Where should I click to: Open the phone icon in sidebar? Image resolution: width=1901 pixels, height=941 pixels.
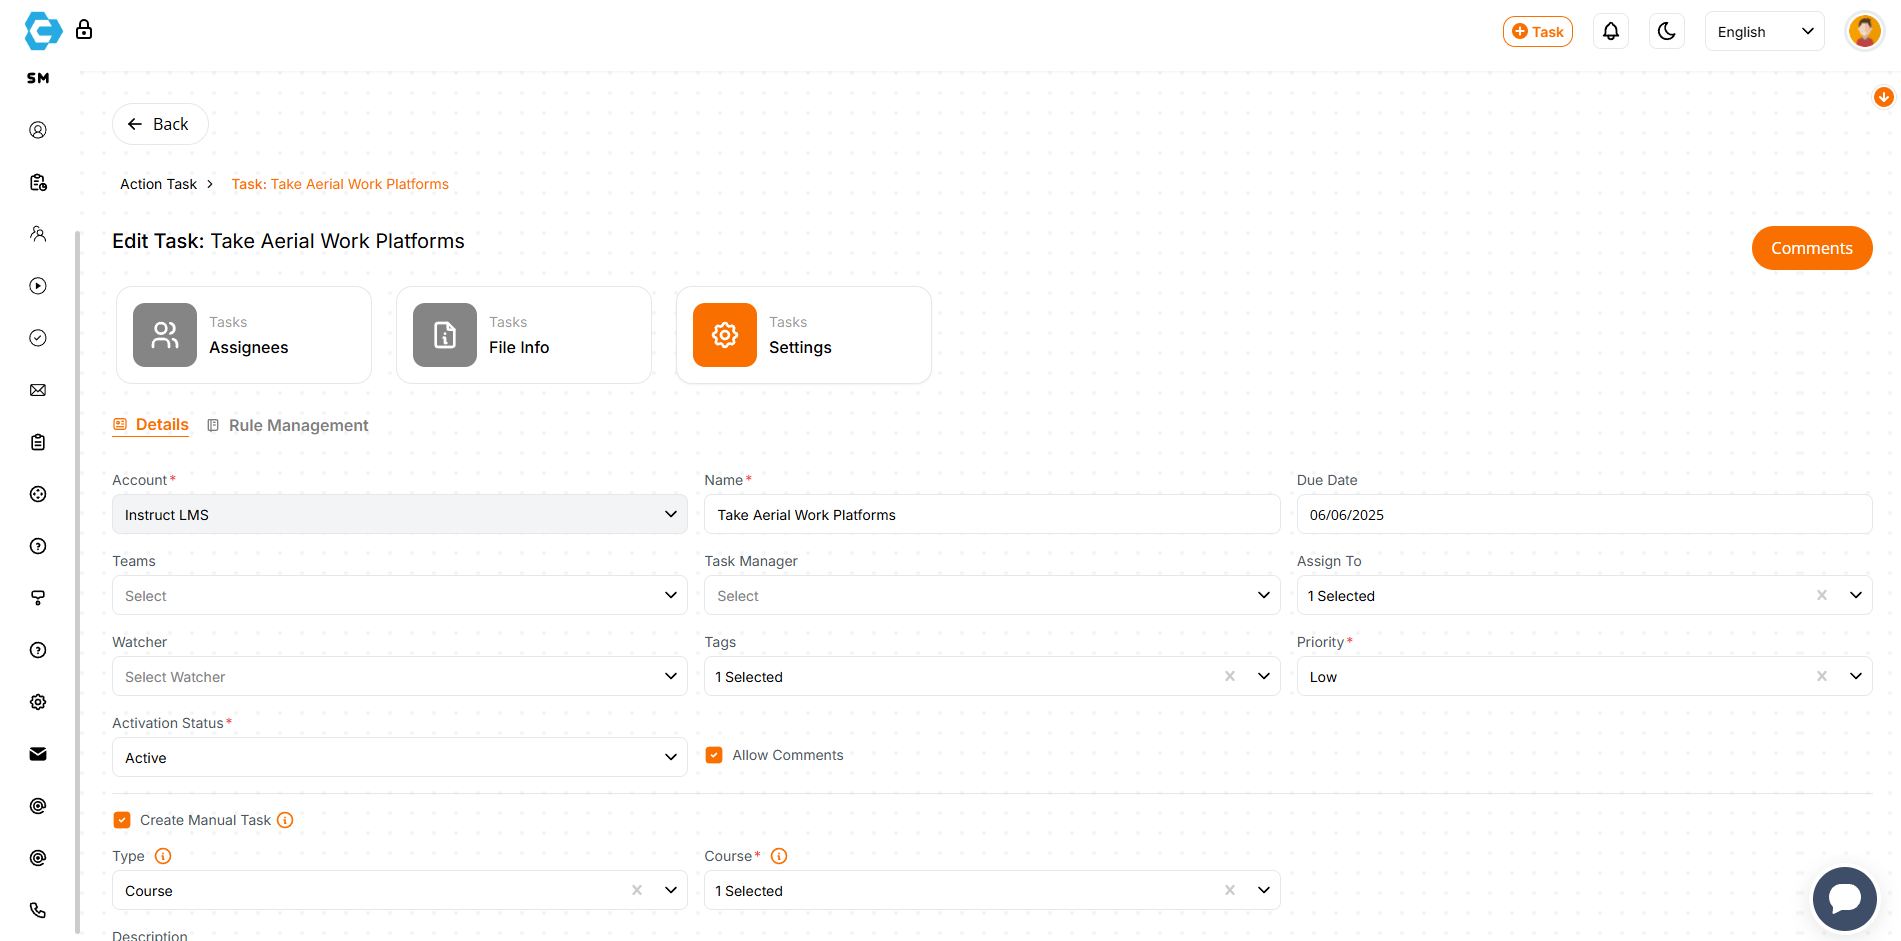38,910
